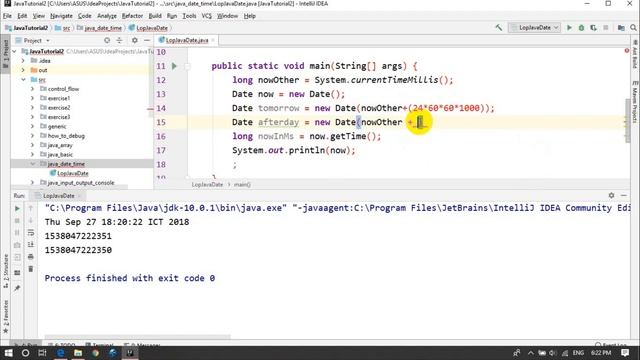Viewport: 640px width, 360px height.
Task: Run with Coverage from the toolbar
Action: [593, 28]
